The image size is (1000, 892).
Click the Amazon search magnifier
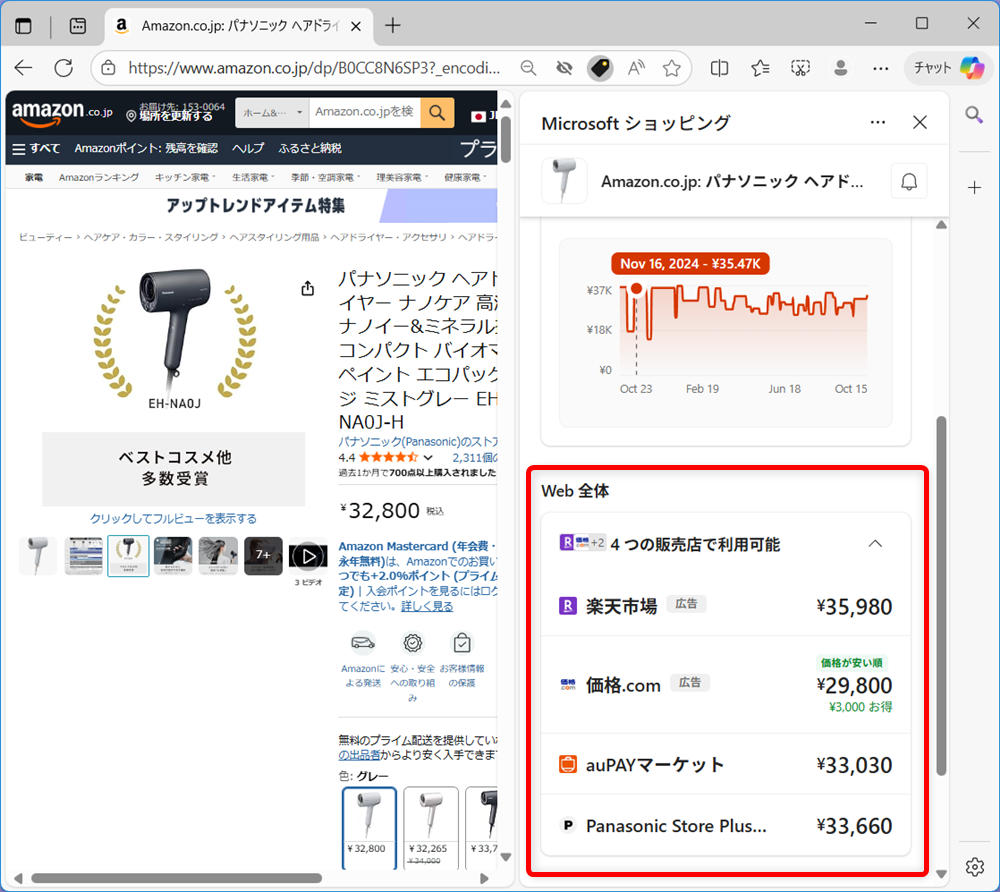tap(437, 113)
